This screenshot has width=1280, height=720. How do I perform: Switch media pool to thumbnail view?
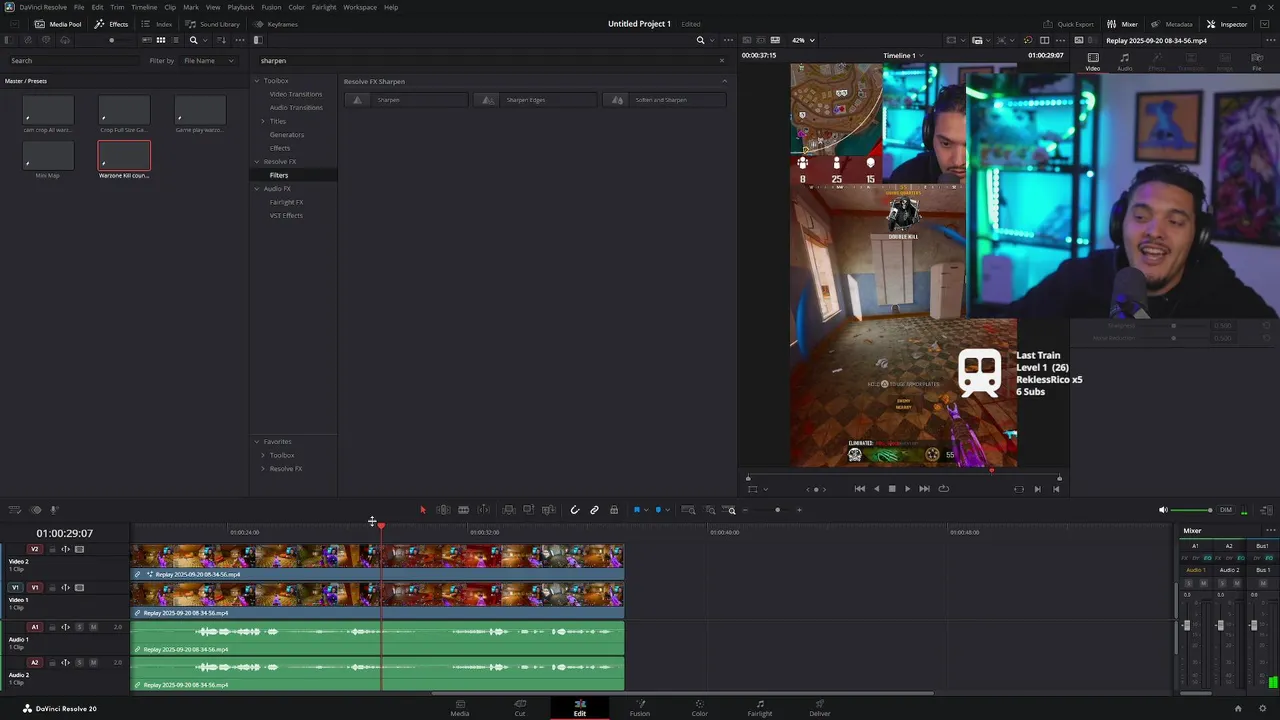pos(160,40)
